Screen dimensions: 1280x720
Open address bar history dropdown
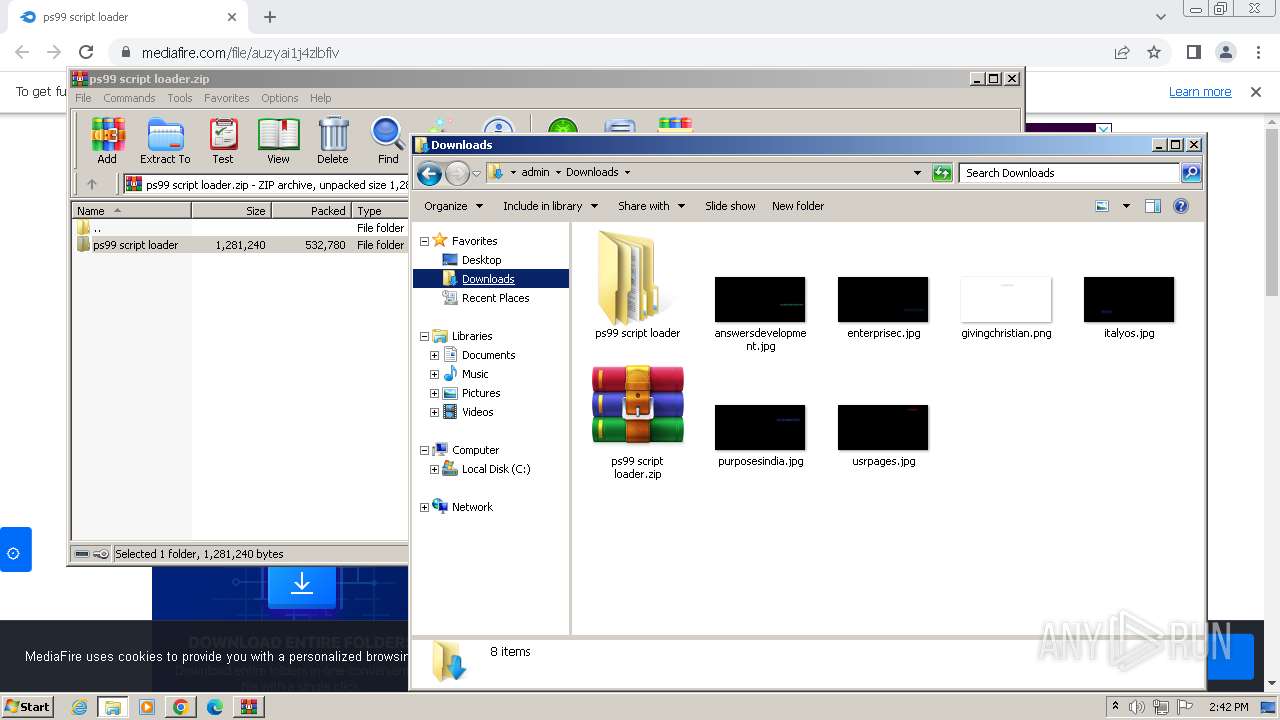point(917,173)
